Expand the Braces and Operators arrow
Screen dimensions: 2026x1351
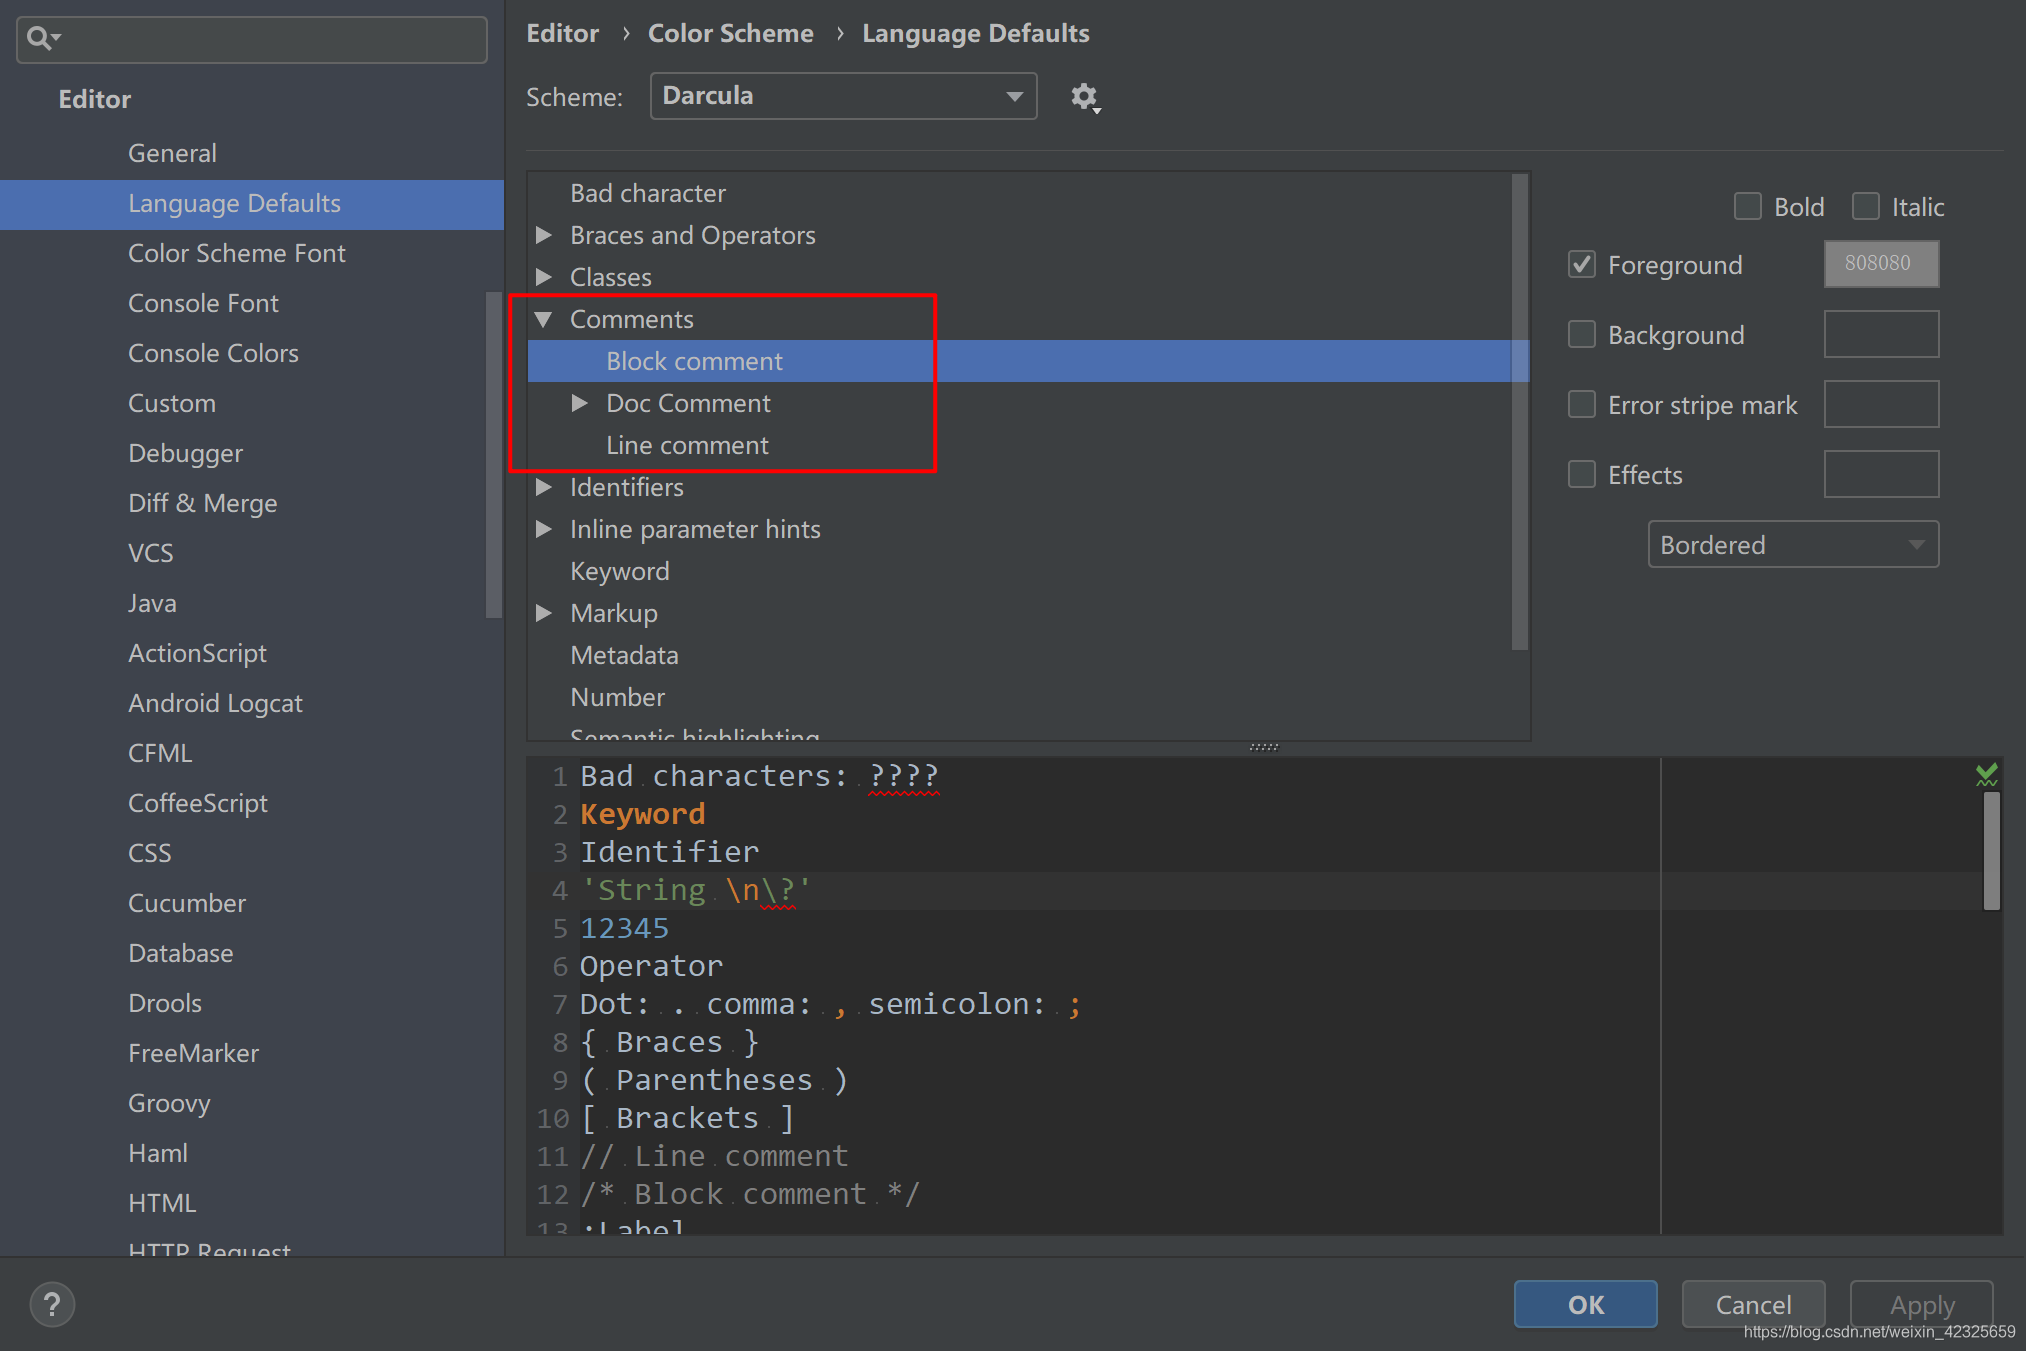(x=544, y=235)
